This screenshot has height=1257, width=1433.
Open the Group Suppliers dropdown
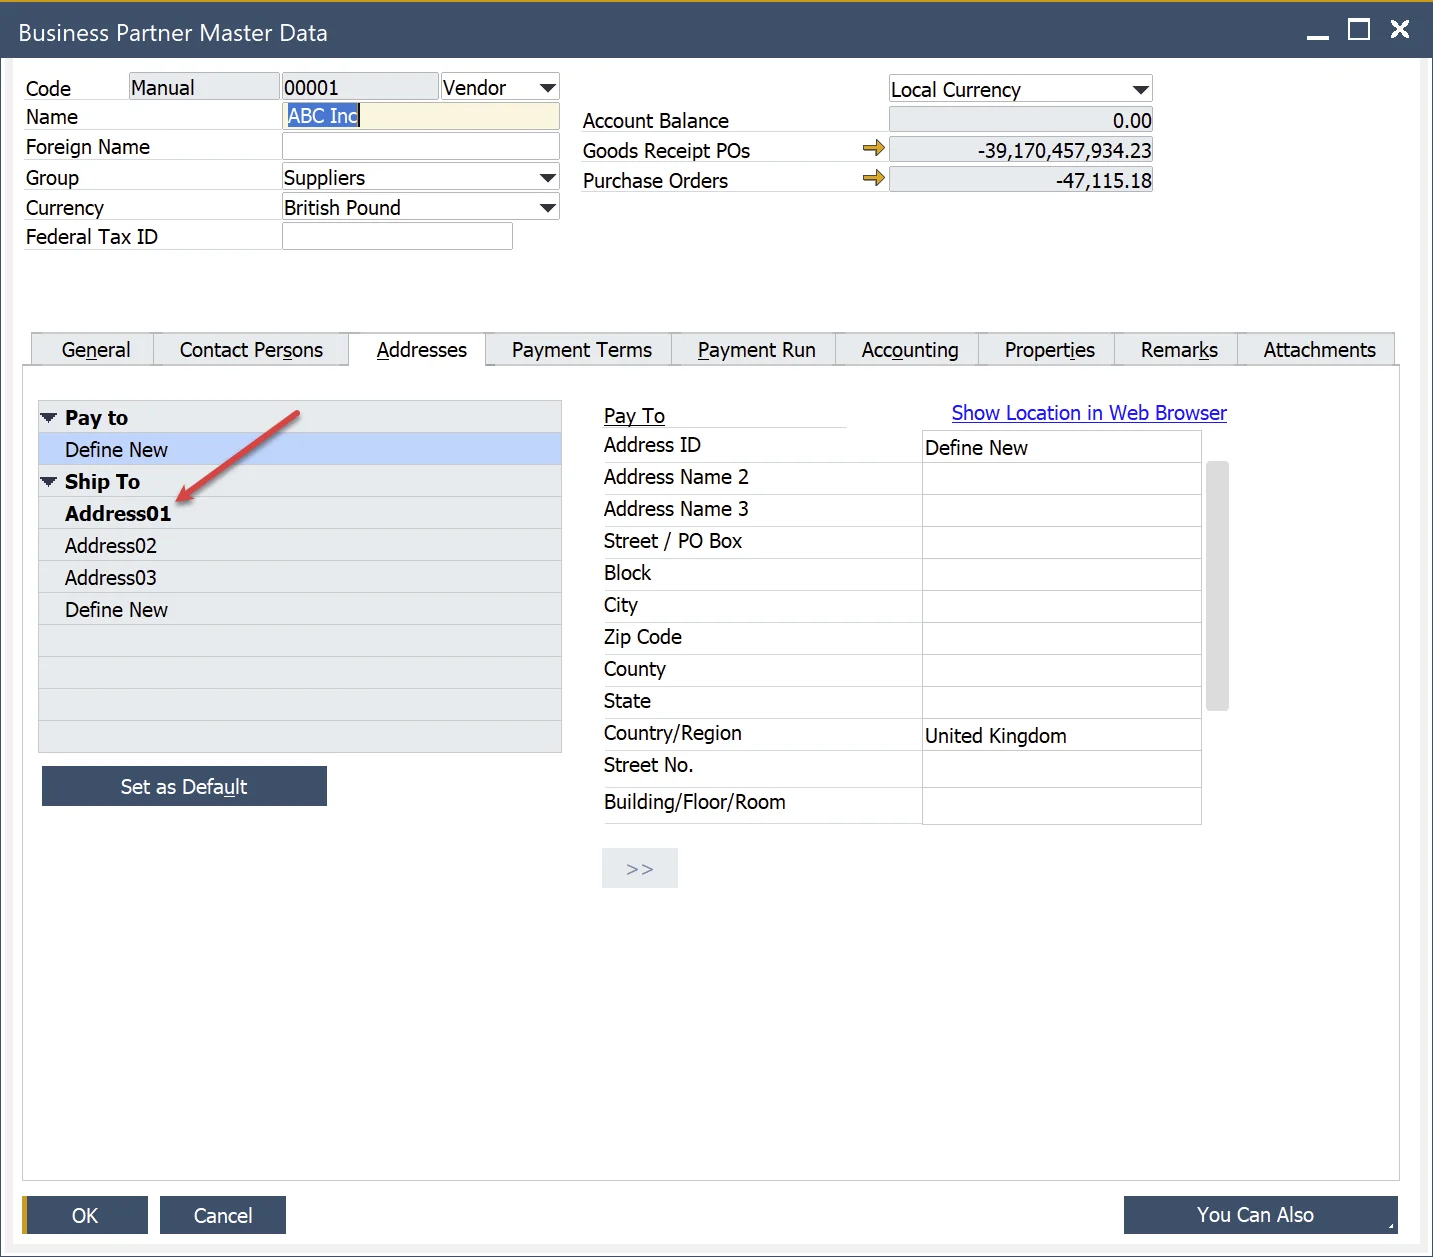(547, 178)
